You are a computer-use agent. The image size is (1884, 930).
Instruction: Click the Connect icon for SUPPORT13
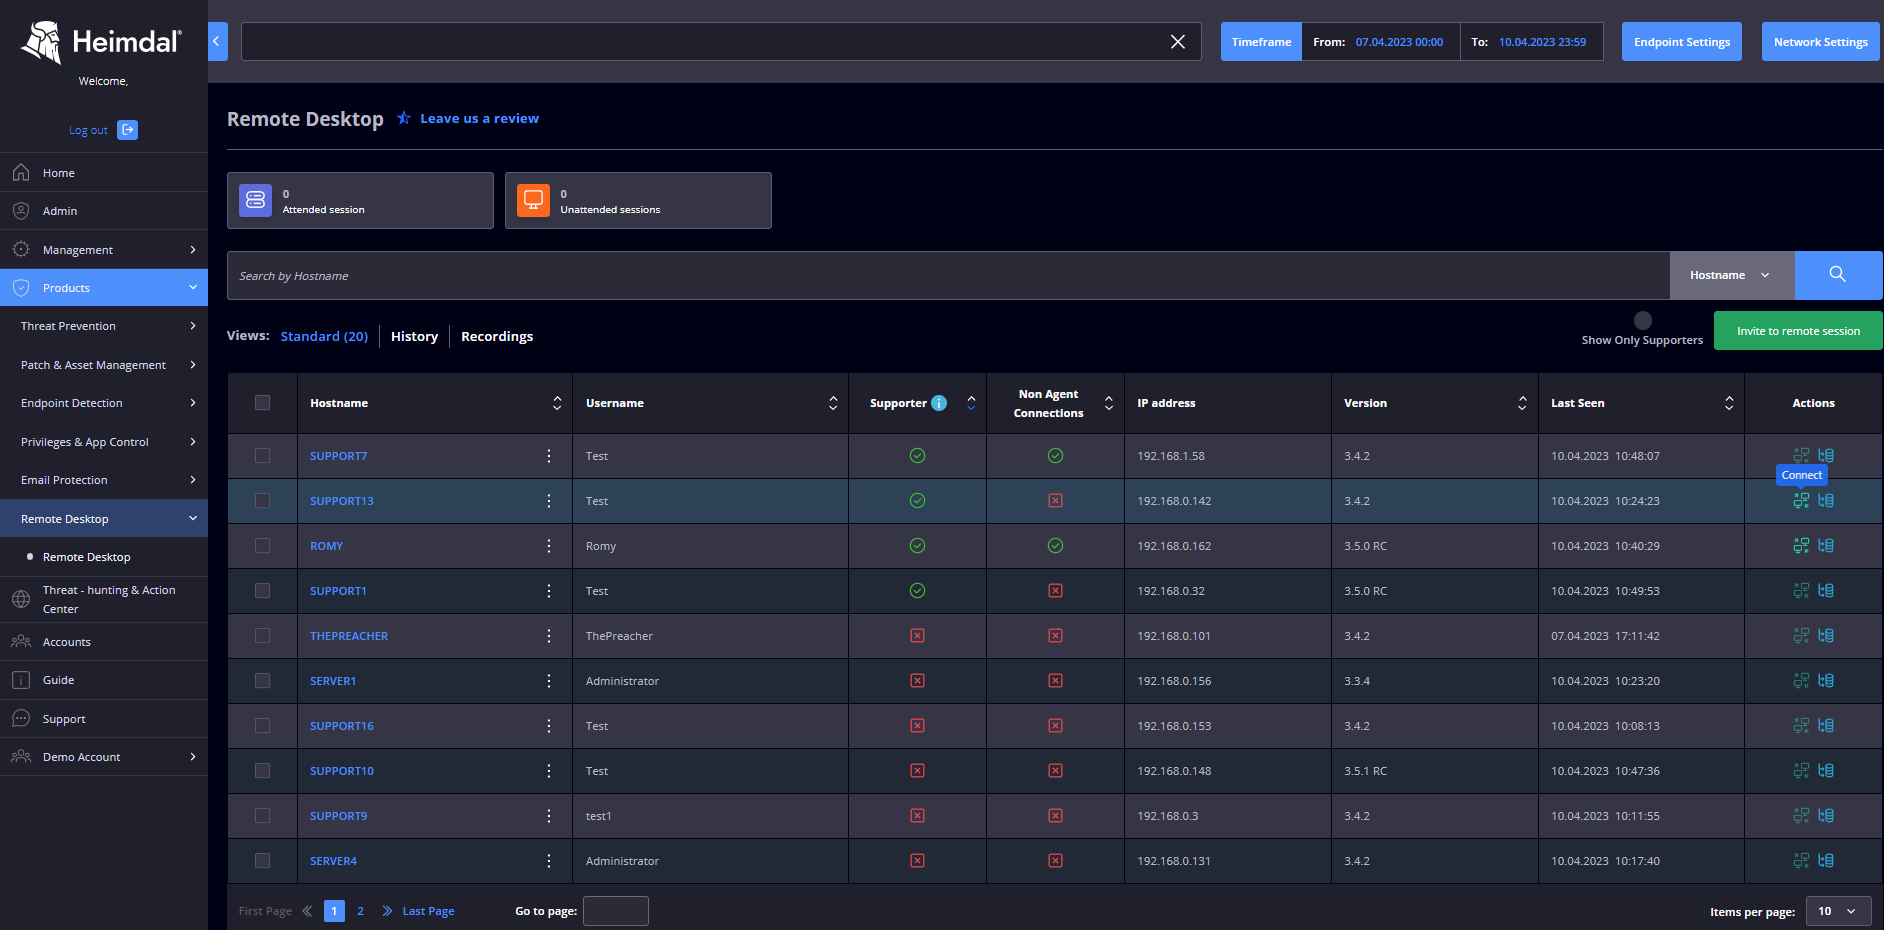point(1801,501)
